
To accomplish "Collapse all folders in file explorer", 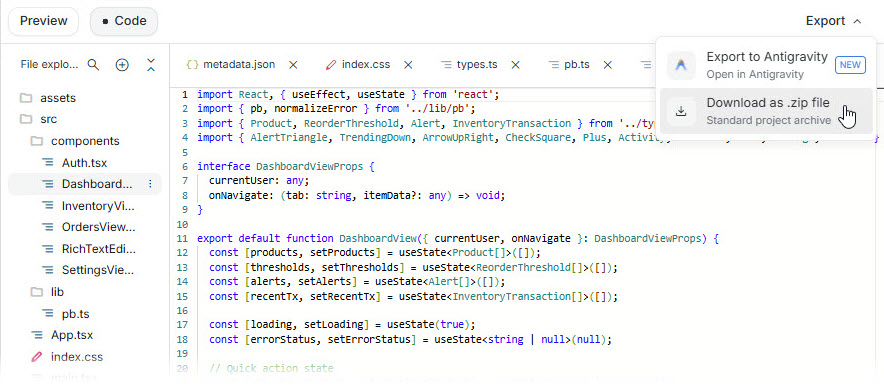I will click(x=151, y=65).
